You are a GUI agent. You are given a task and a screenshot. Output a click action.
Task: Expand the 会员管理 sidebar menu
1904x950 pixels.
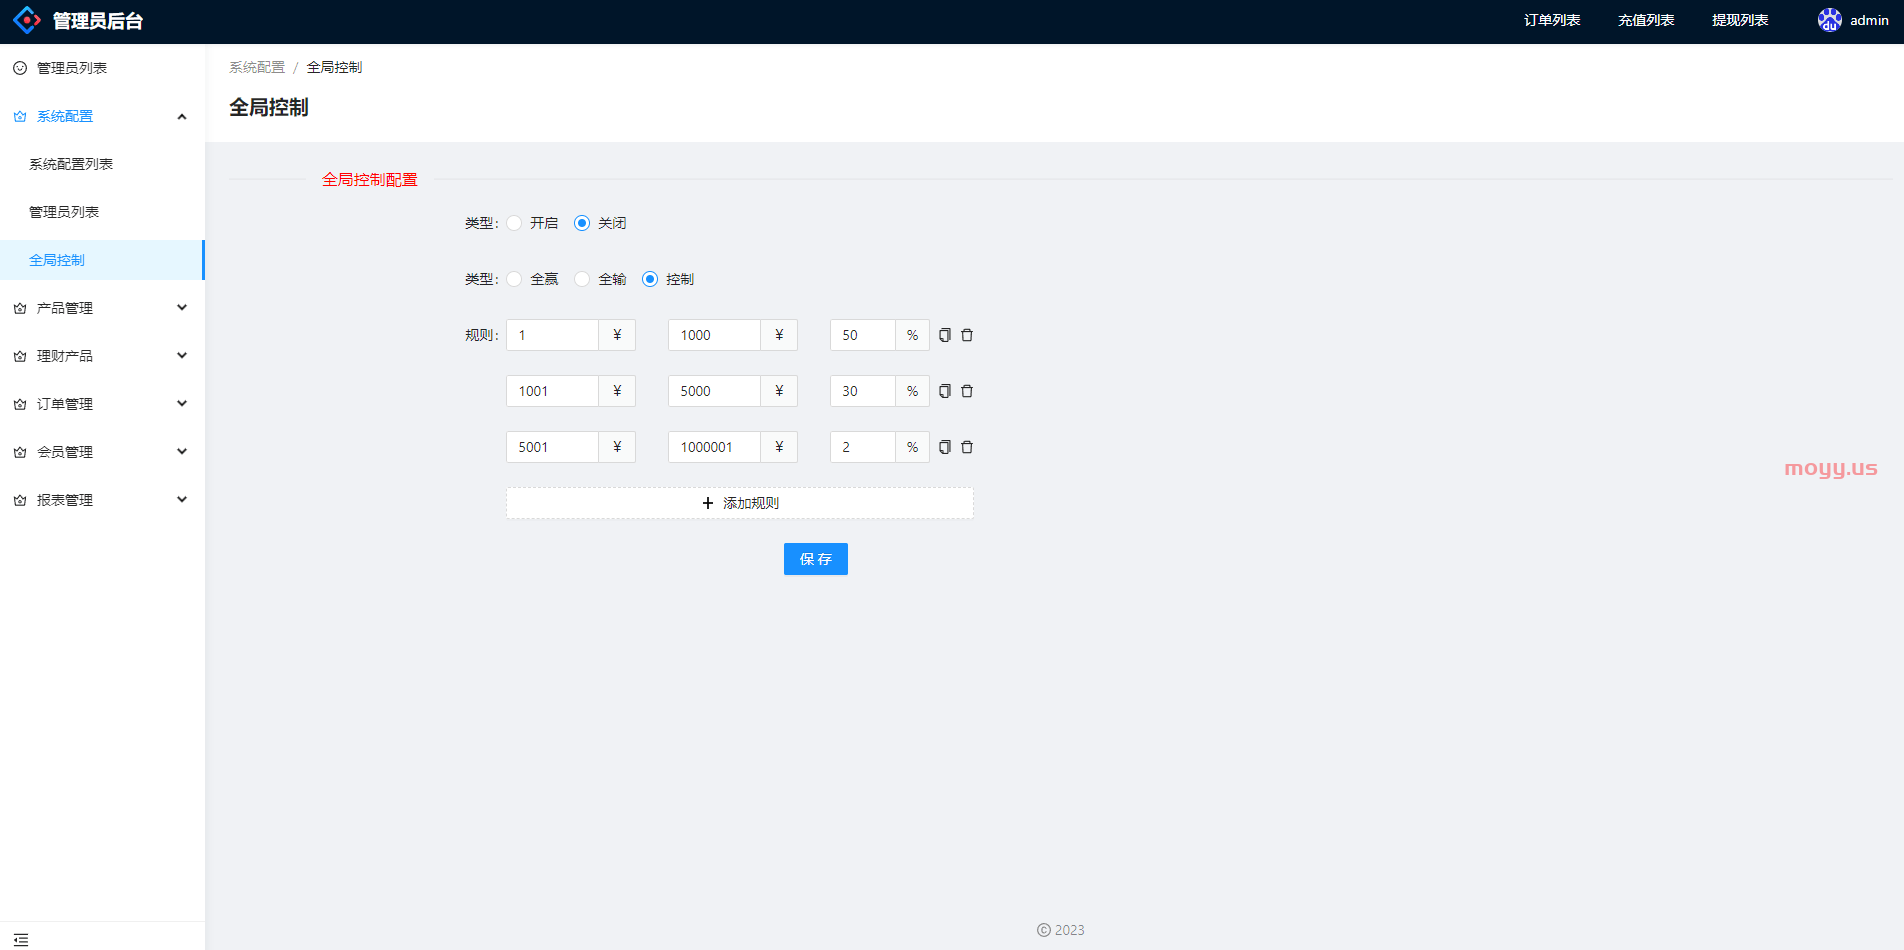coord(101,452)
